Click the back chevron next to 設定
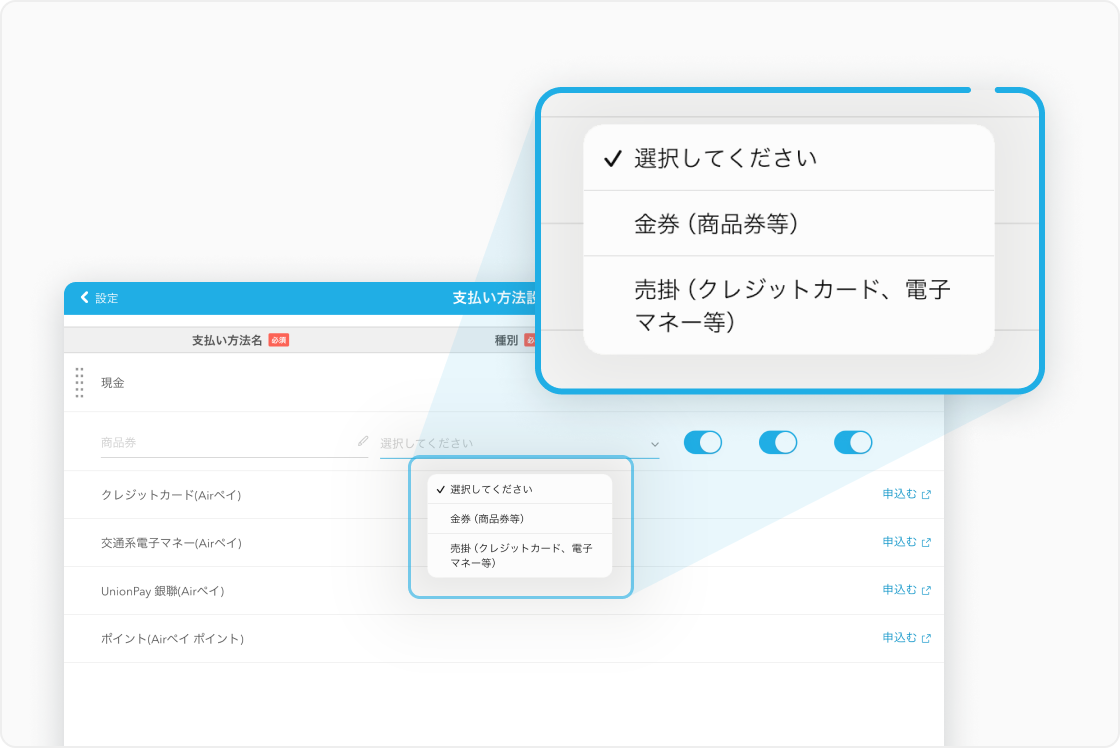Screen dimensions: 1120x748 (85, 297)
